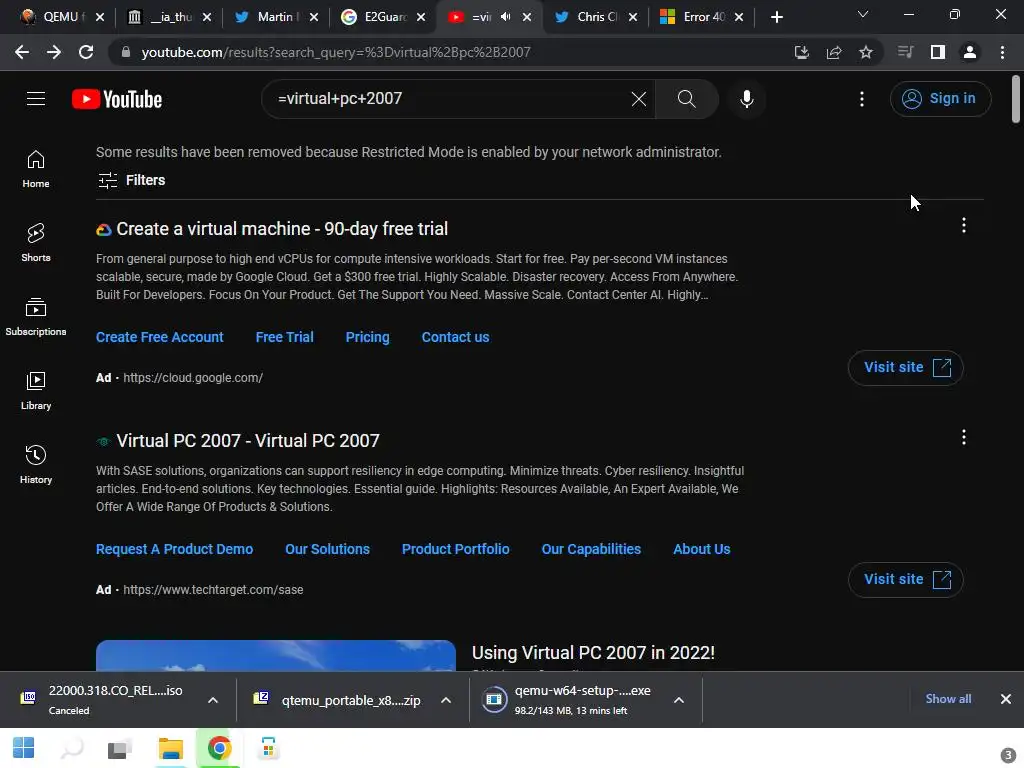Open the Create a virtual machine ad title
The height and width of the screenshot is (768, 1024).
click(281, 229)
